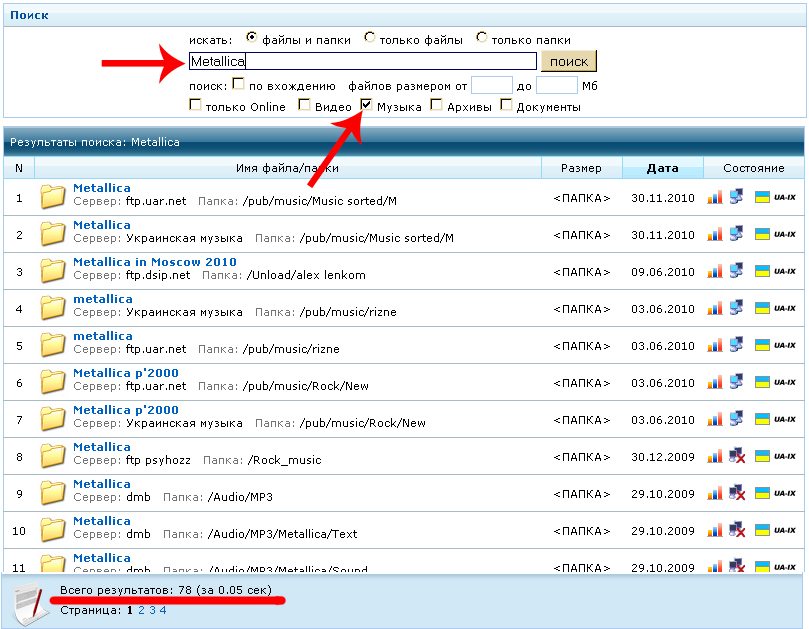Click the folder icon in row 8
The width and height of the screenshot is (809, 629).
point(53,456)
